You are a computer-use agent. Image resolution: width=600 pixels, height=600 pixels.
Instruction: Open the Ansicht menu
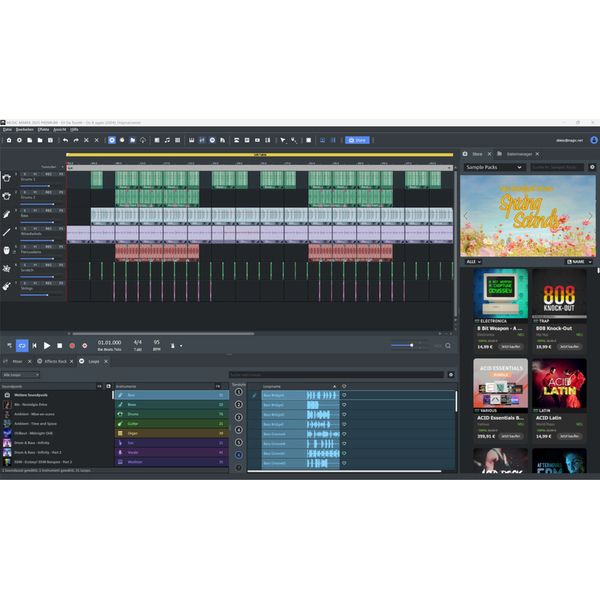click(x=60, y=130)
